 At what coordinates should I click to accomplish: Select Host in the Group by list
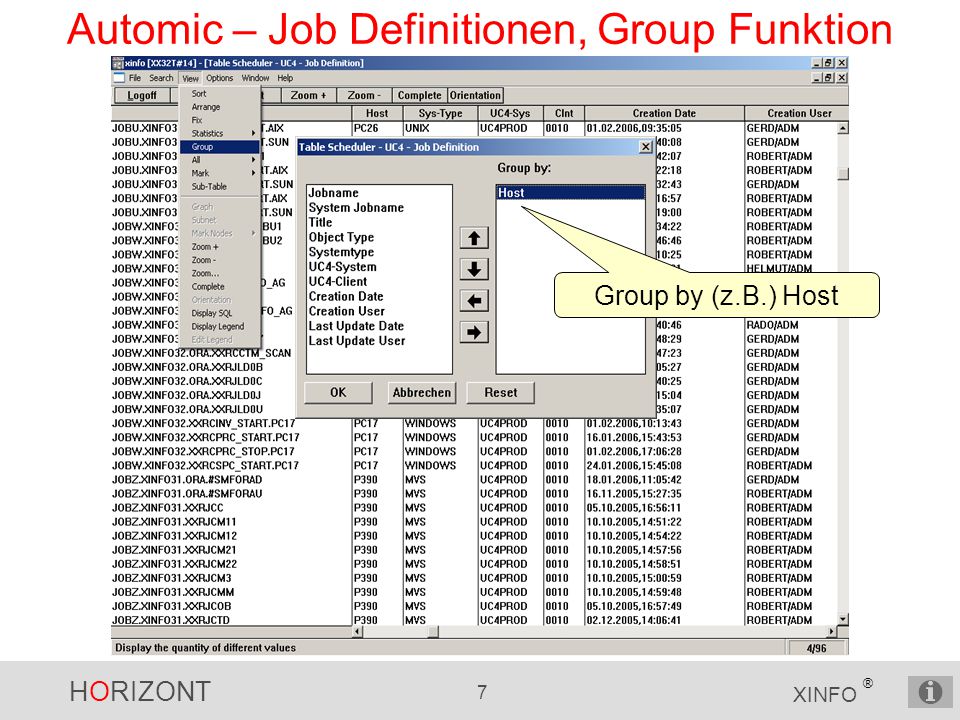pyautogui.click(x=571, y=193)
